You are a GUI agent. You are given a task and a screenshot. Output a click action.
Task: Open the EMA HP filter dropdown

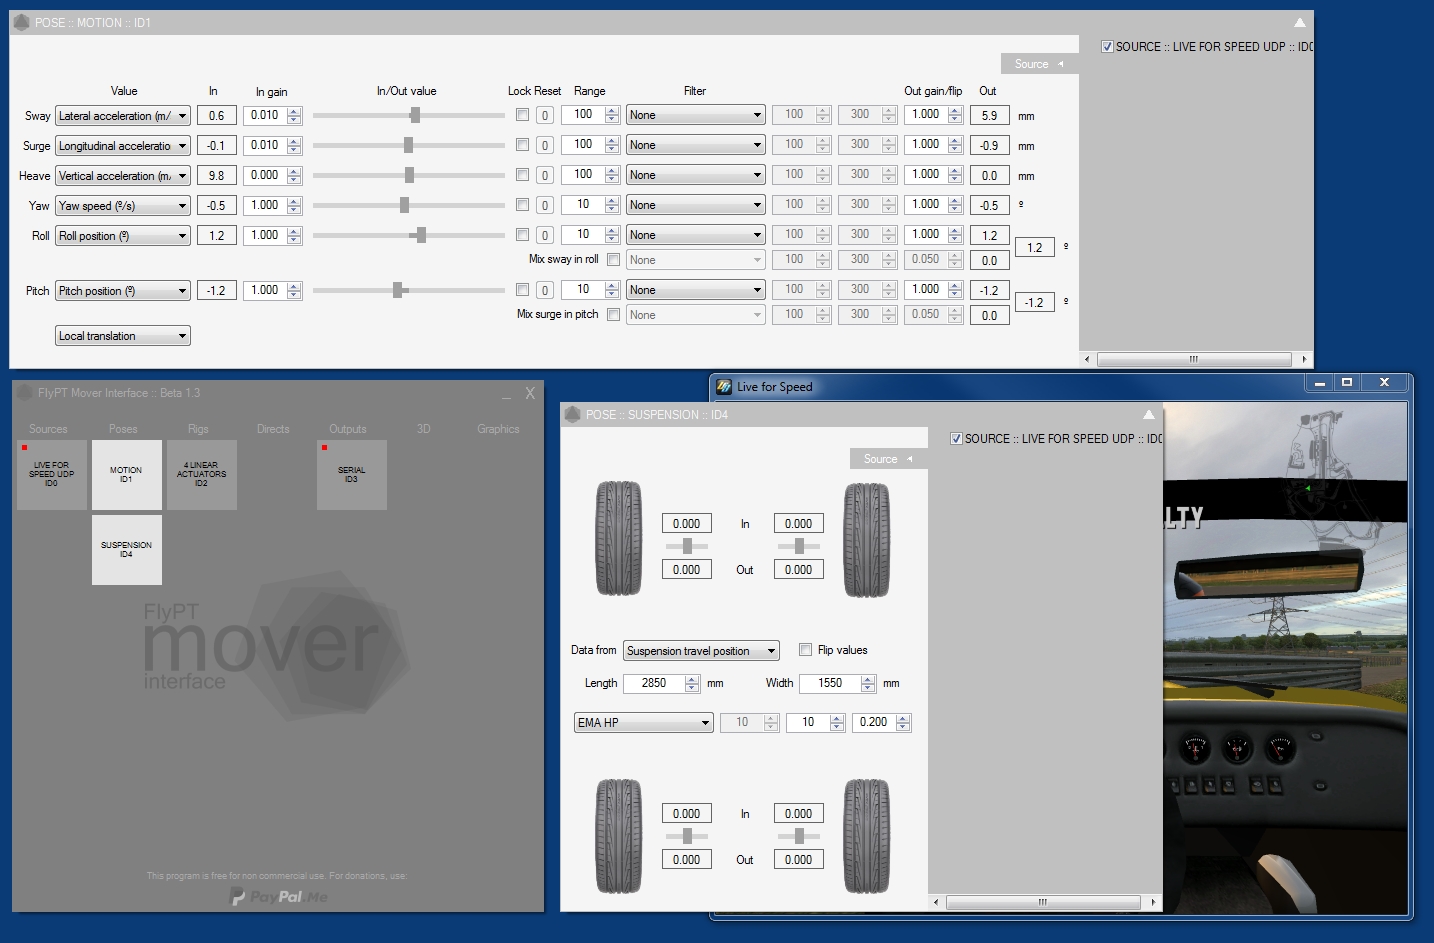(x=644, y=723)
